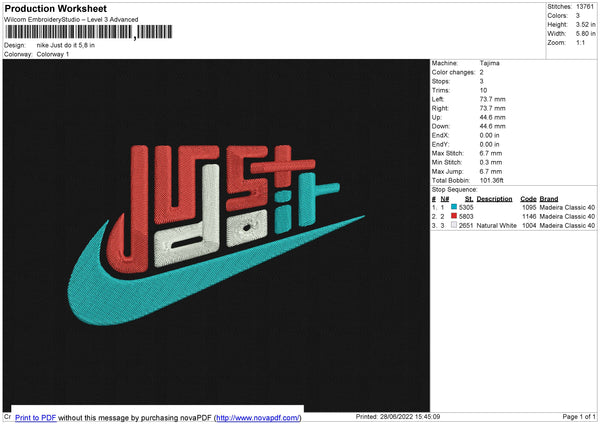Click the Machine value Tajima
The image size is (600, 424).
coord(489,63)
